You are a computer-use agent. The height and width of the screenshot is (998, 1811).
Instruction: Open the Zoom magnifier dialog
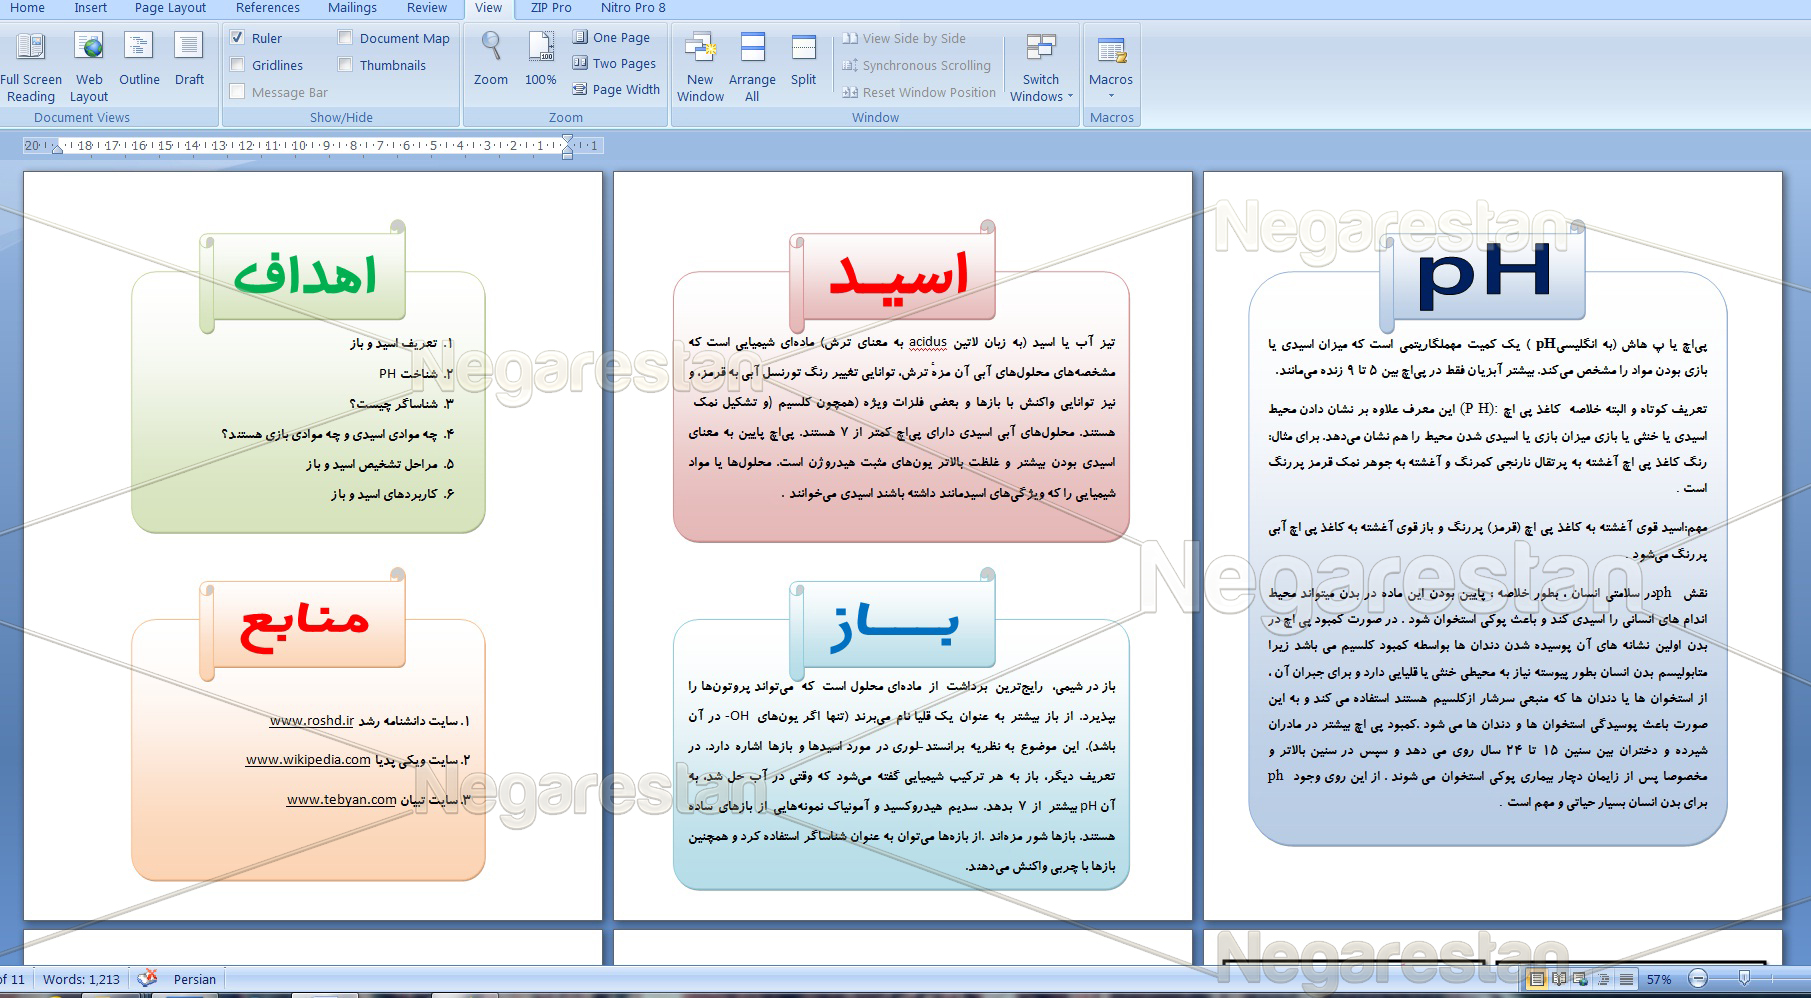tap(490, 58)
